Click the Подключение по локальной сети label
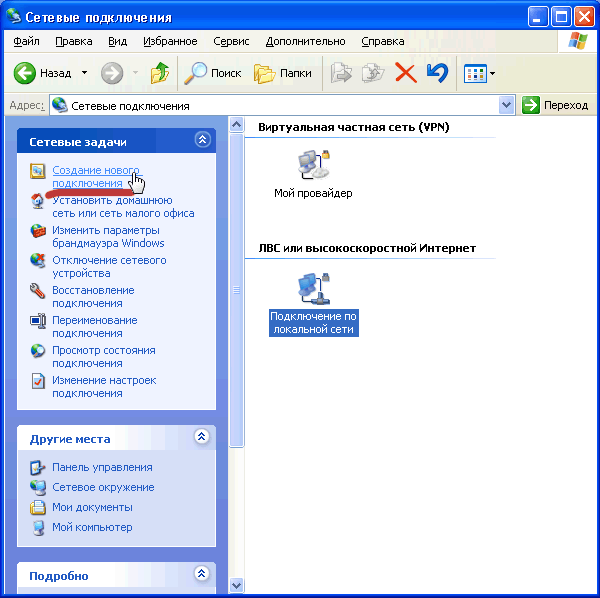 [x=314, y=323]
